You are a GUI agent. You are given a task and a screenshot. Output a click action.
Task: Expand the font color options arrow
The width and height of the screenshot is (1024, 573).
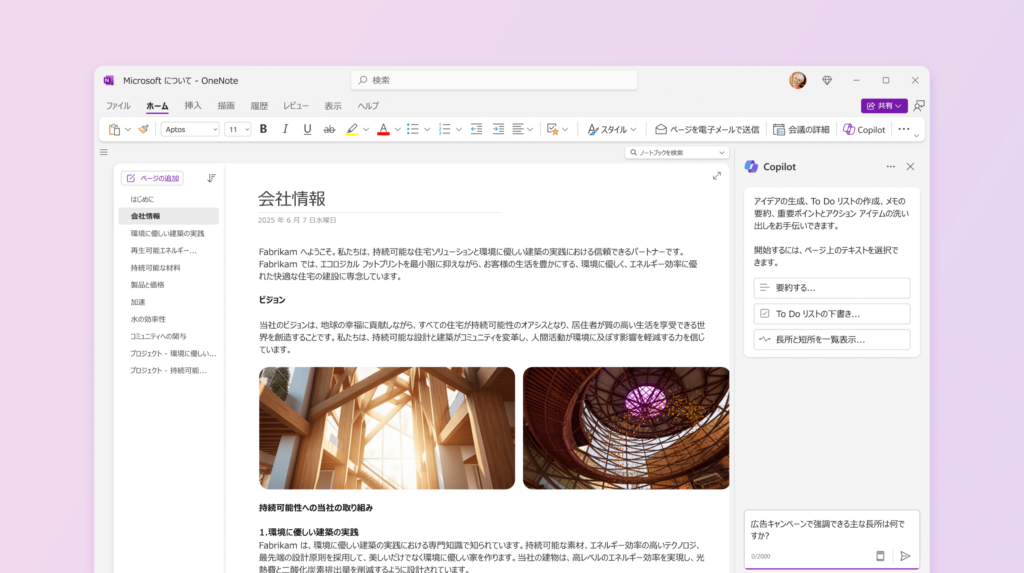pos(397,129)
